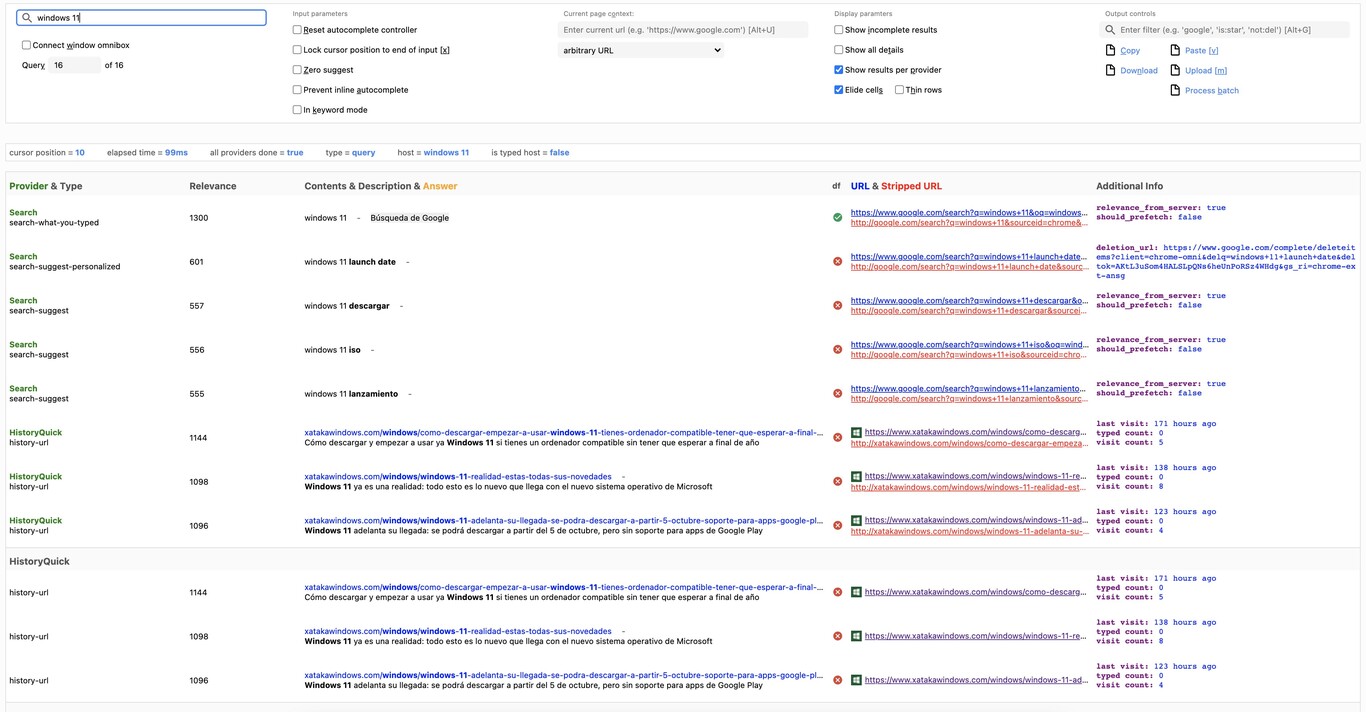Click 'type = query' status text
Viewport: 1366px width, 712px height.
[x=350, y=152]
